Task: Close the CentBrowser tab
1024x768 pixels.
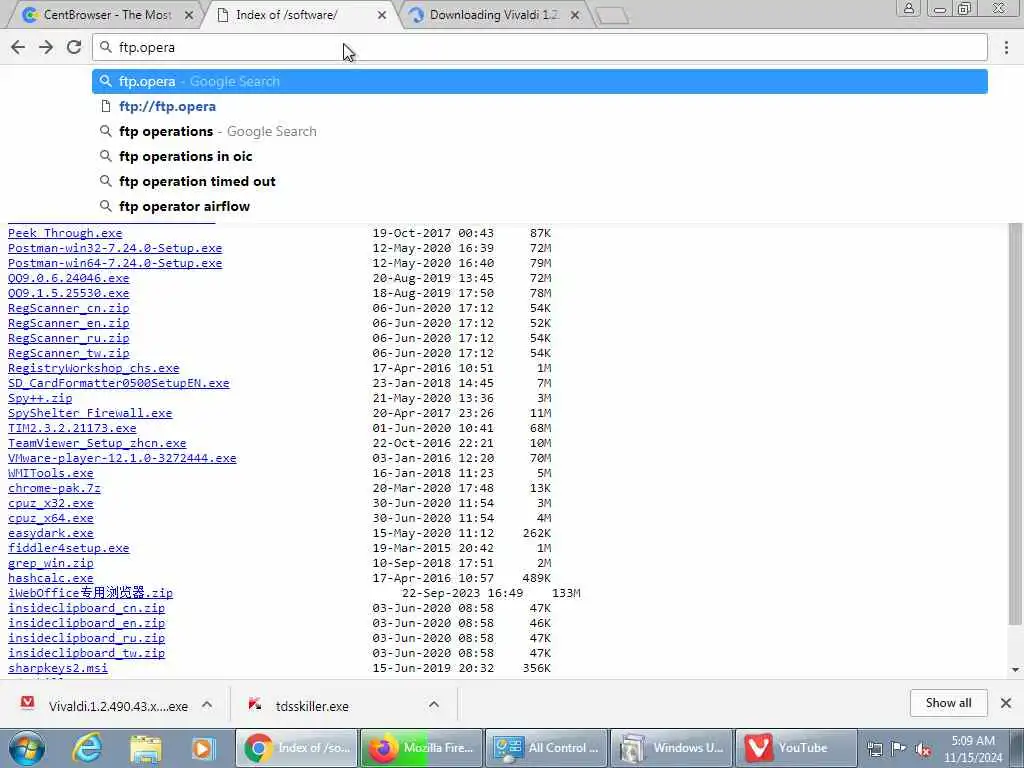Action: [189, 15]
